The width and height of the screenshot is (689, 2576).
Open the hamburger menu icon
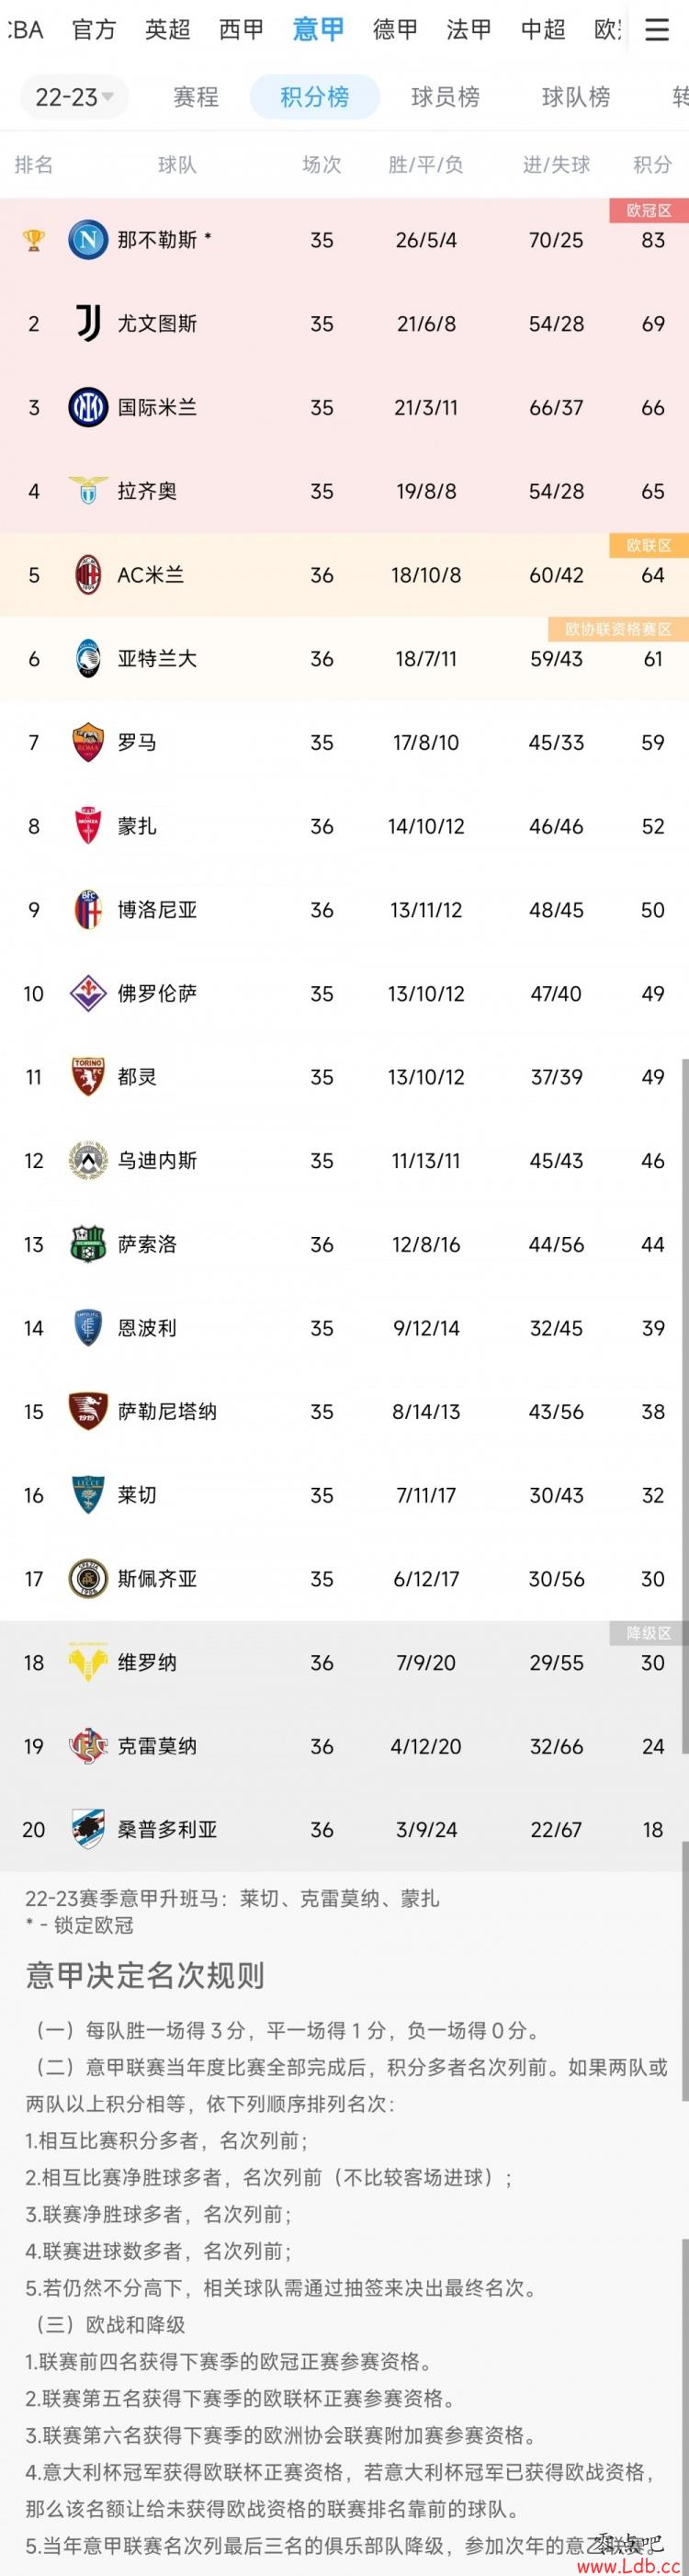[x=657, y=30]
